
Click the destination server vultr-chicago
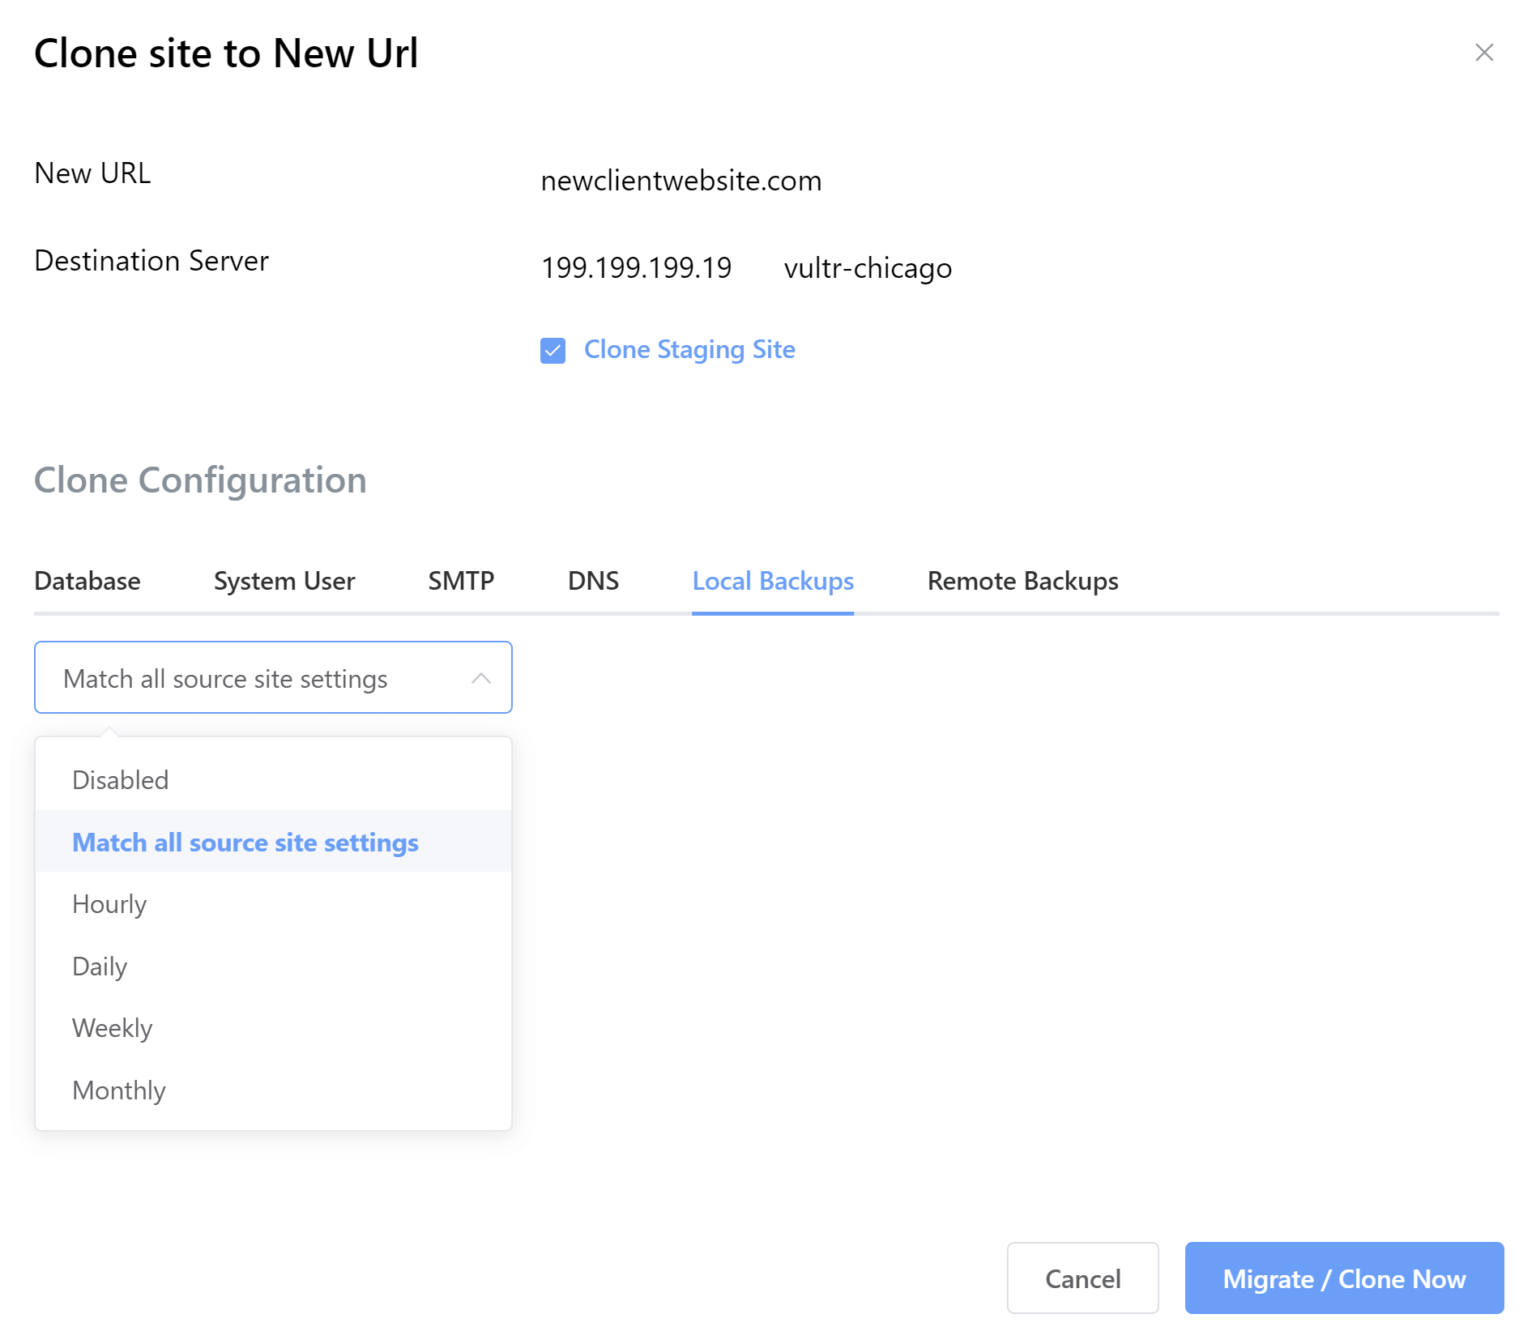click(x=867, y=268)
